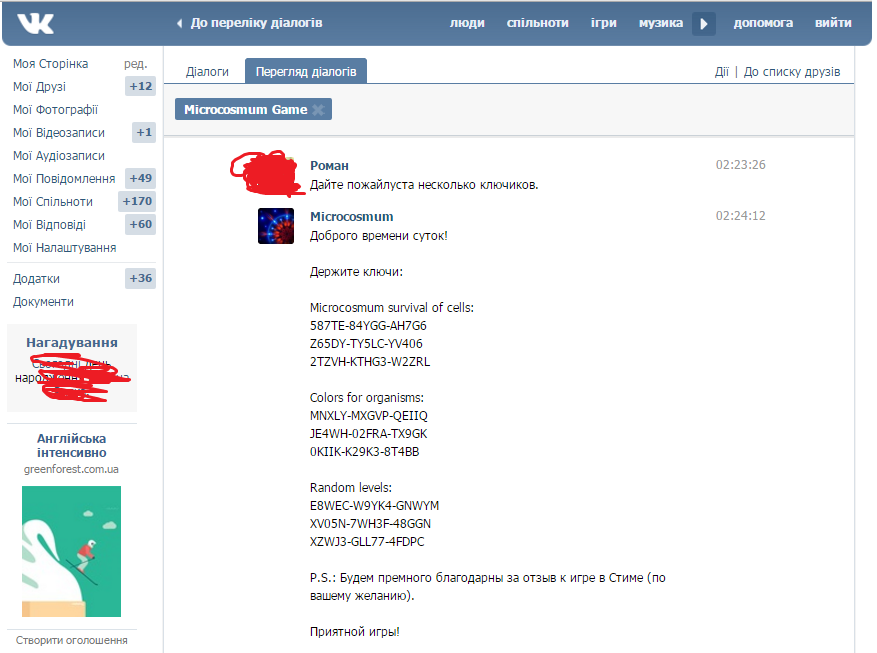This screenshot has width=877, height=653.
Task: Click the +36 apps counter
Action: [x=140, y=278]
